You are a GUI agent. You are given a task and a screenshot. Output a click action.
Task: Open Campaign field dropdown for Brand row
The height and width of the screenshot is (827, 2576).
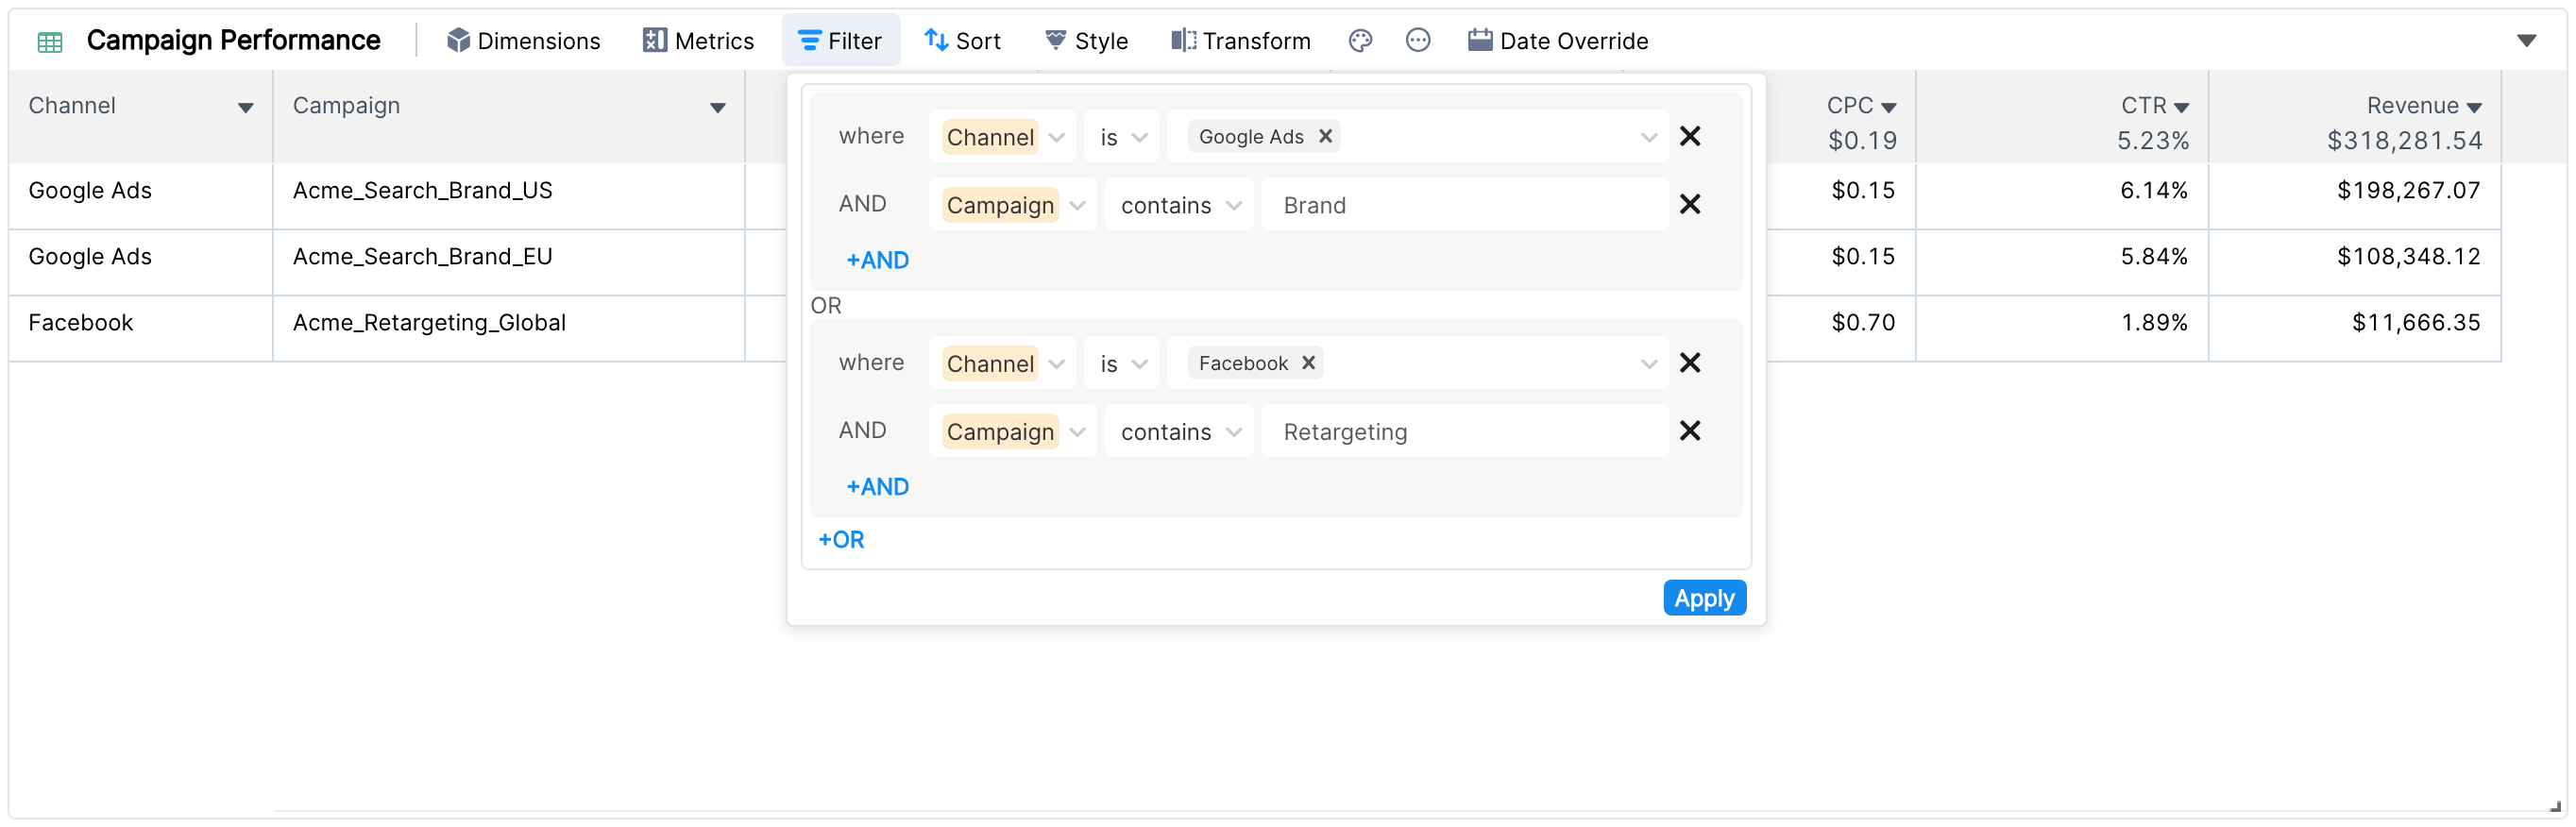click(x=1013, y=204)
